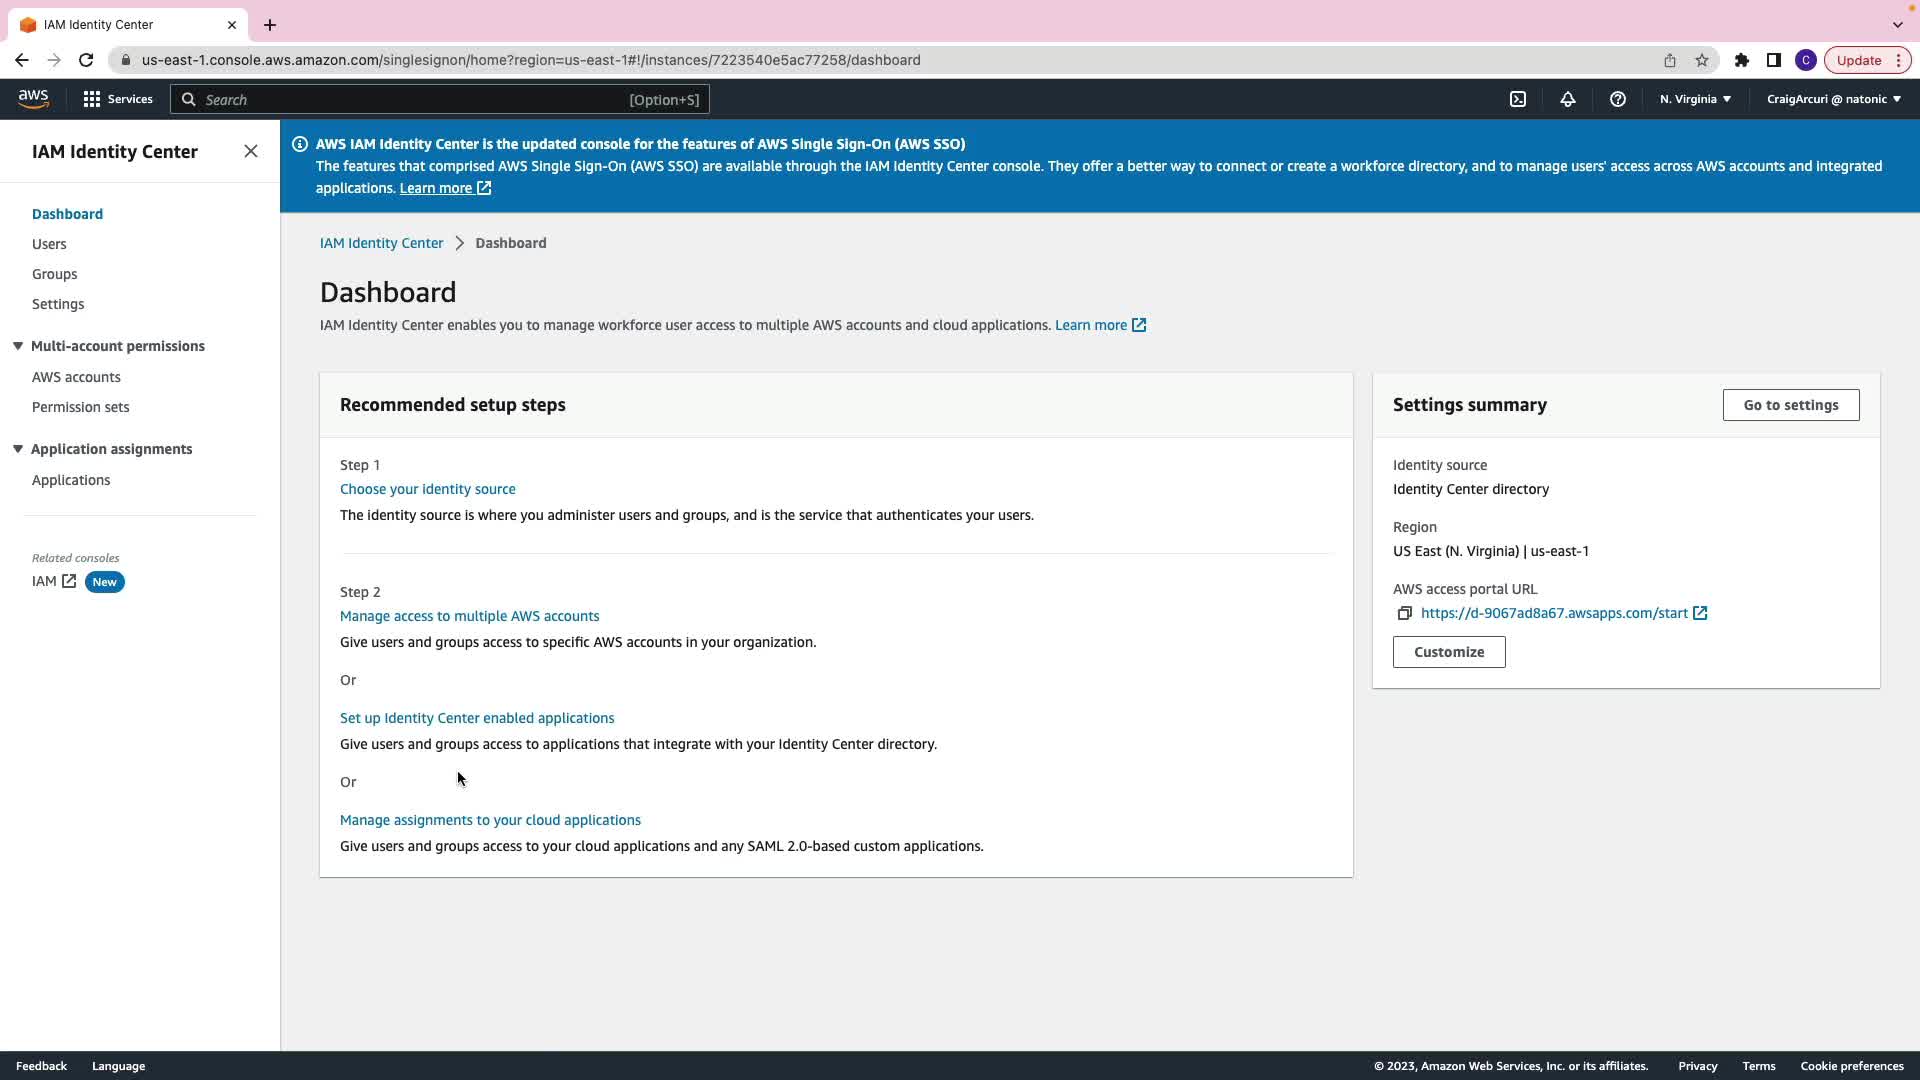Bookmark this page with the star icon
This screenshot has height=1080, width=1920.
point(1701,60)
